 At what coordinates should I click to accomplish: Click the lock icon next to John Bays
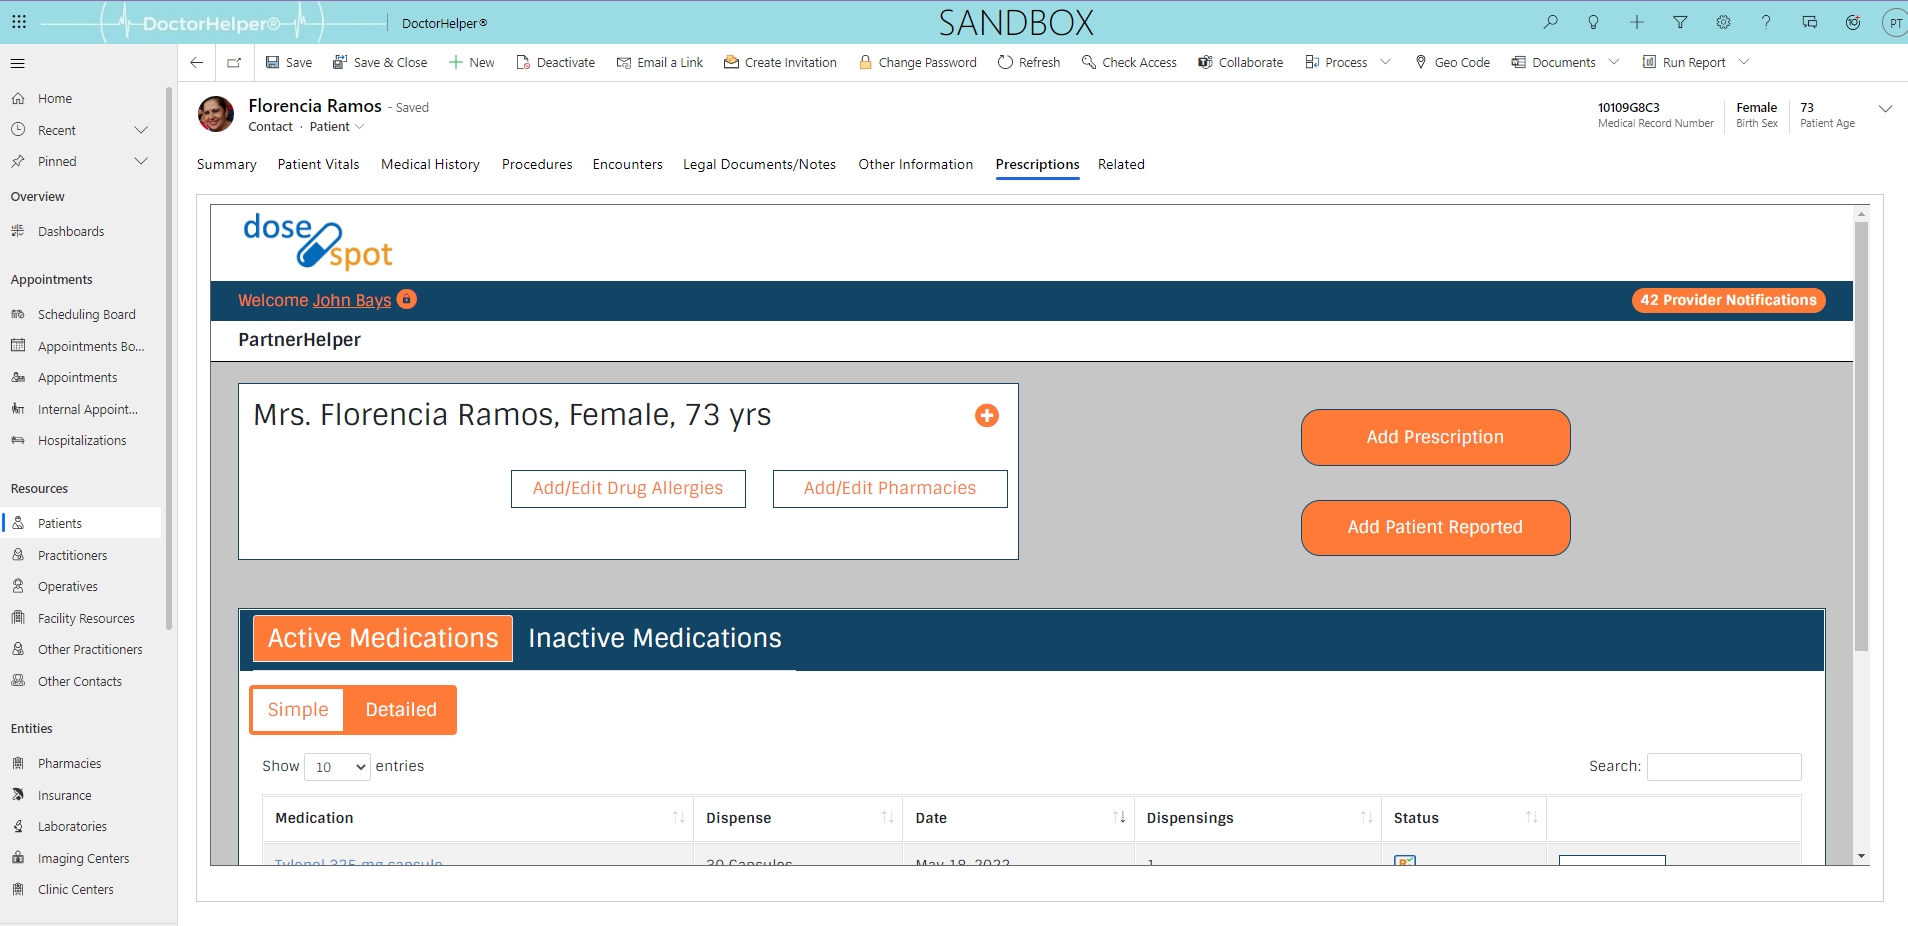click(x=407, y=299)
